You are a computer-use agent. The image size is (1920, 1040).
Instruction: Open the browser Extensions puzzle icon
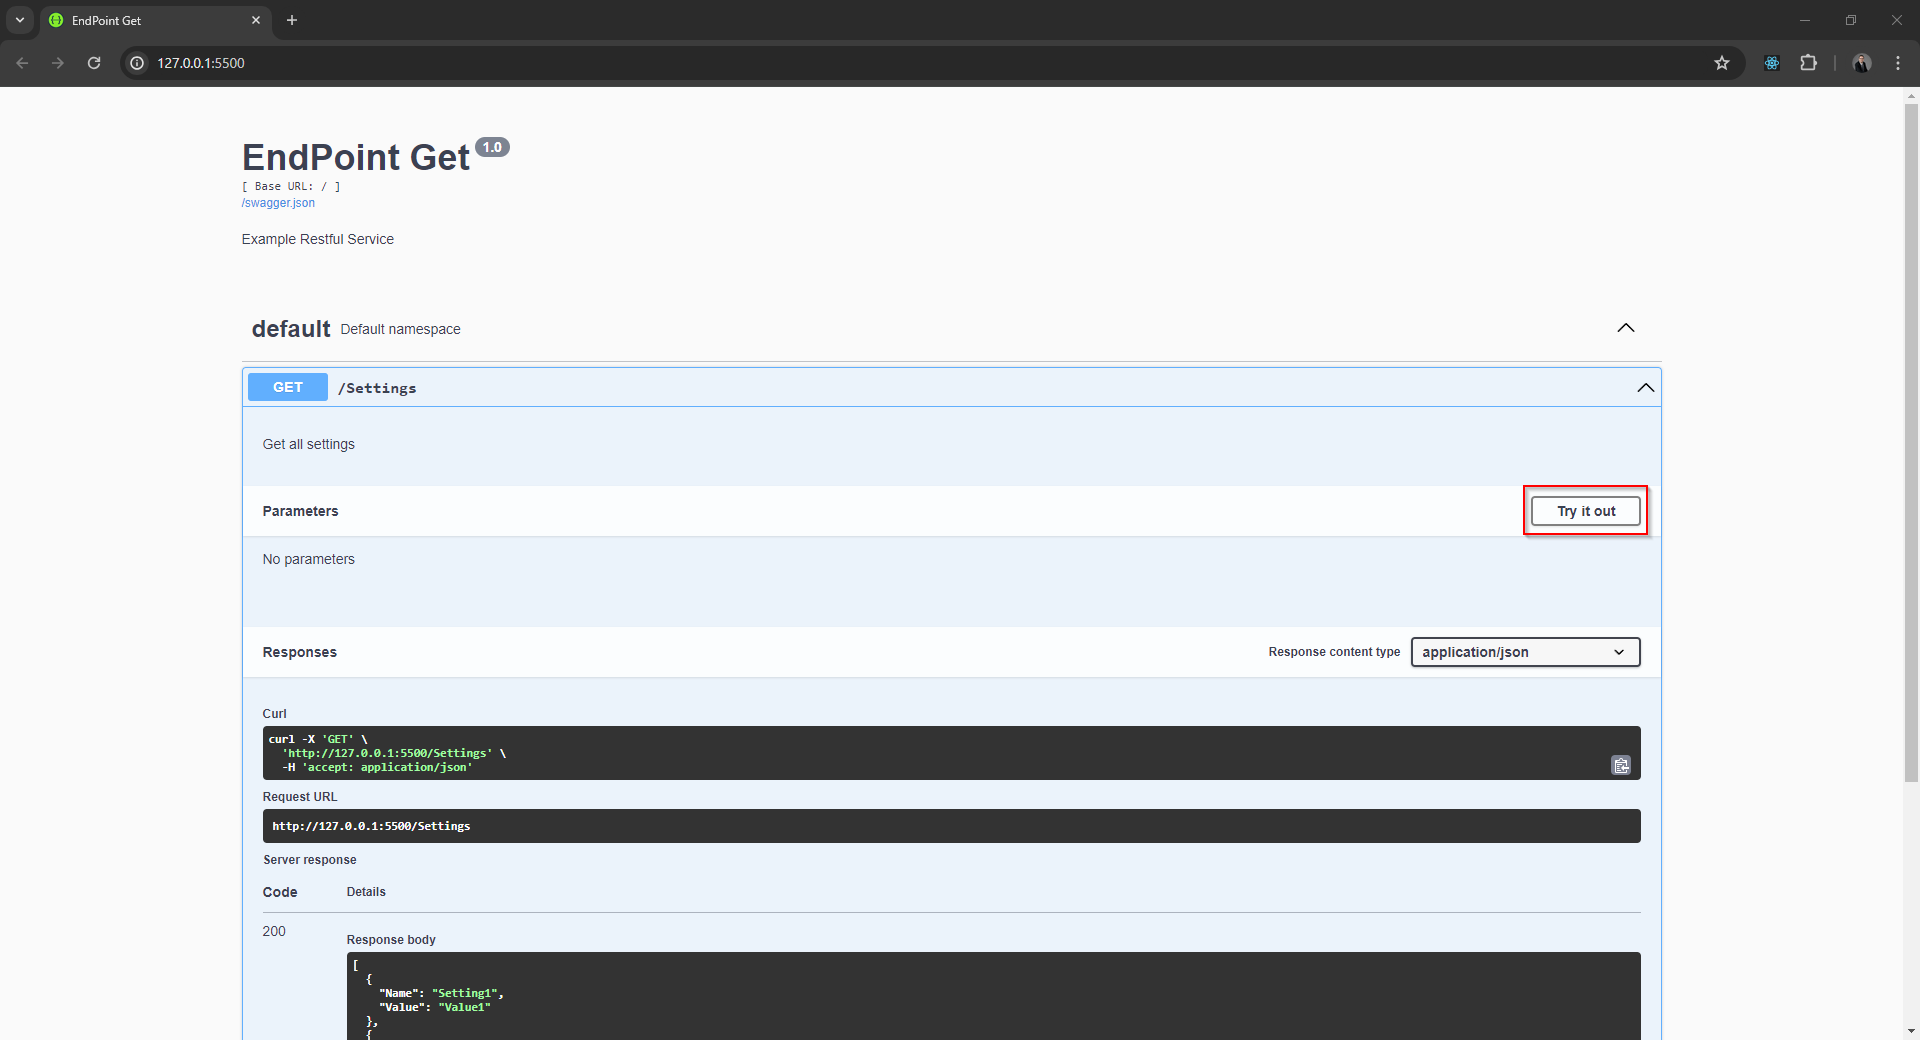click(x=1808, y=63)
